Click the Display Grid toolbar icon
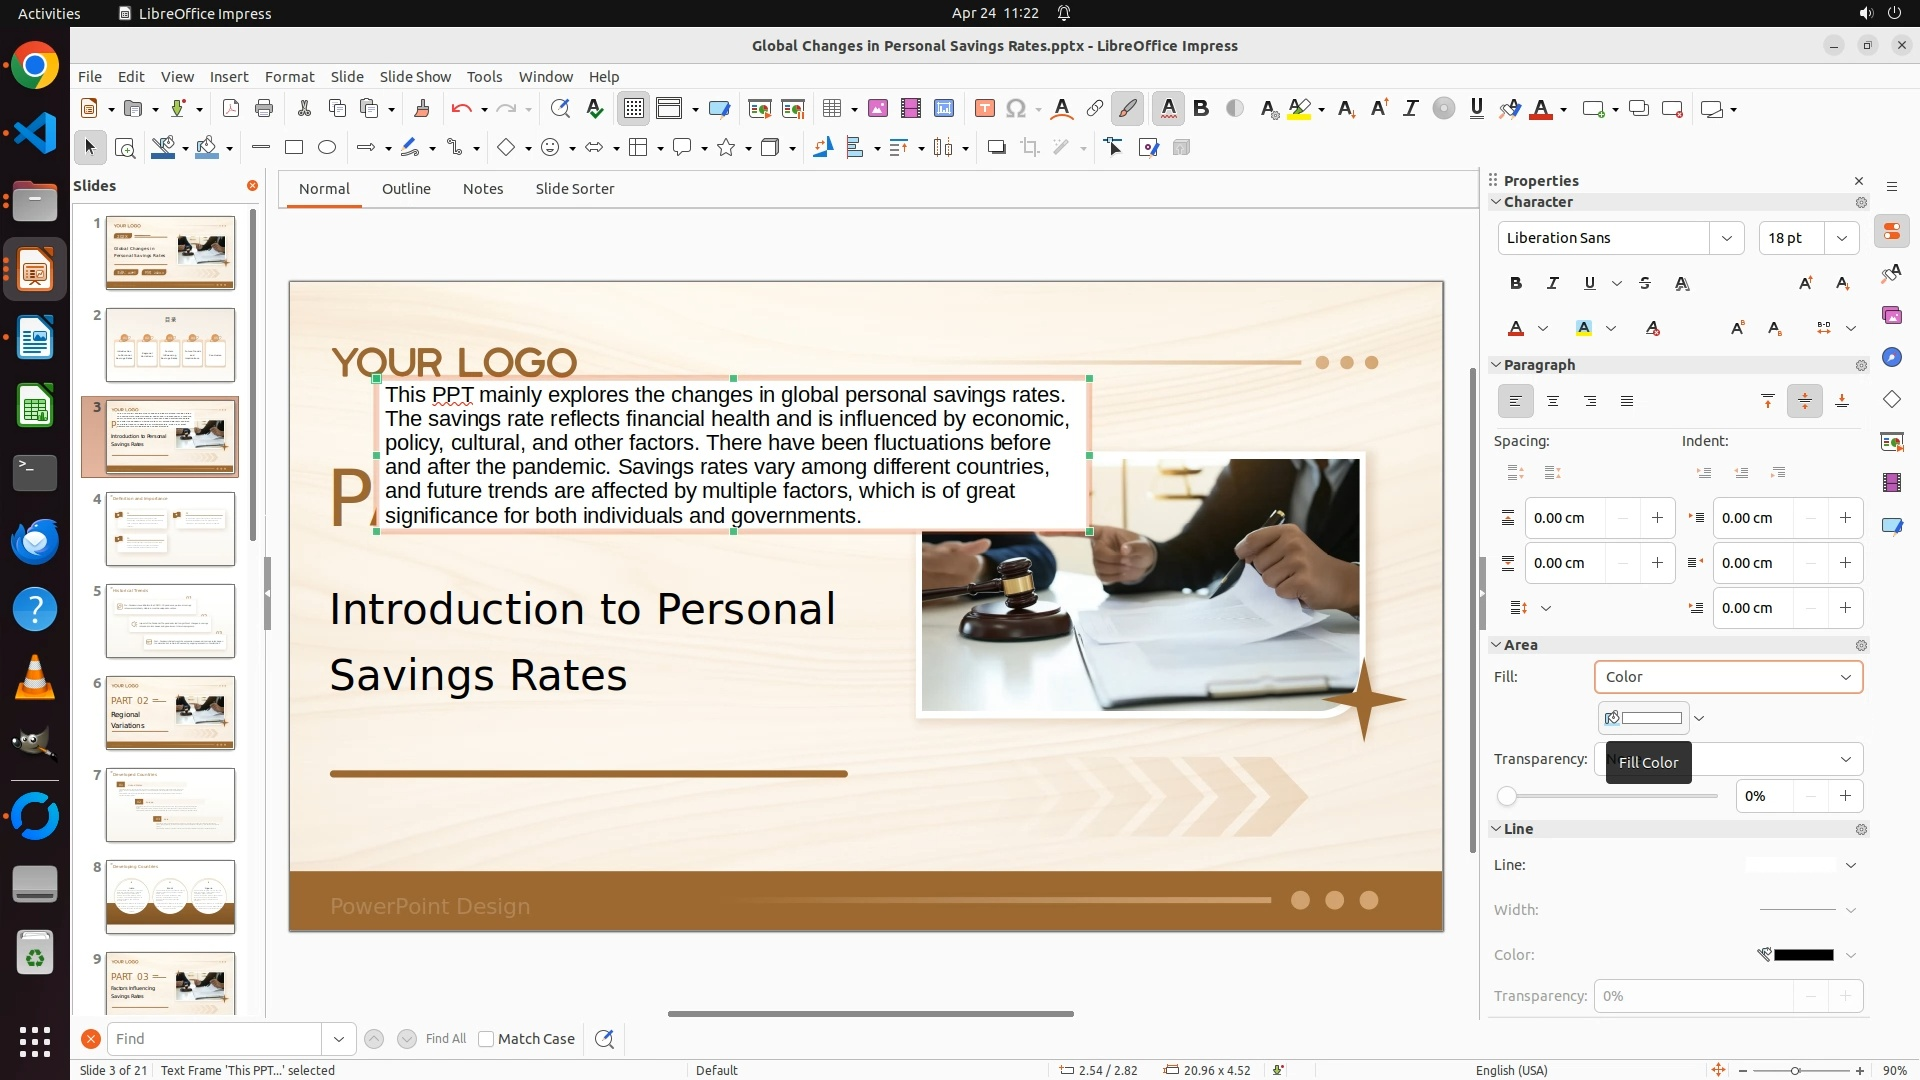 click(634, 109)
